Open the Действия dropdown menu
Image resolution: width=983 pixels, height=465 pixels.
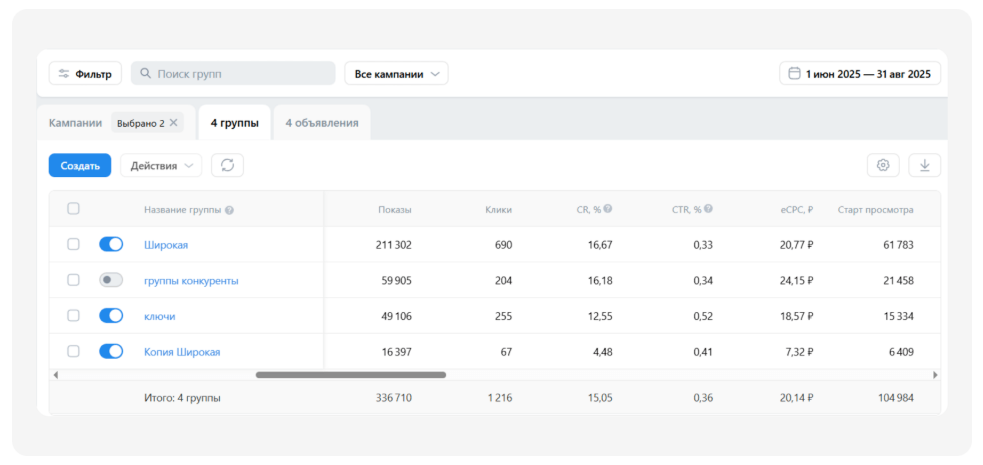161,165
